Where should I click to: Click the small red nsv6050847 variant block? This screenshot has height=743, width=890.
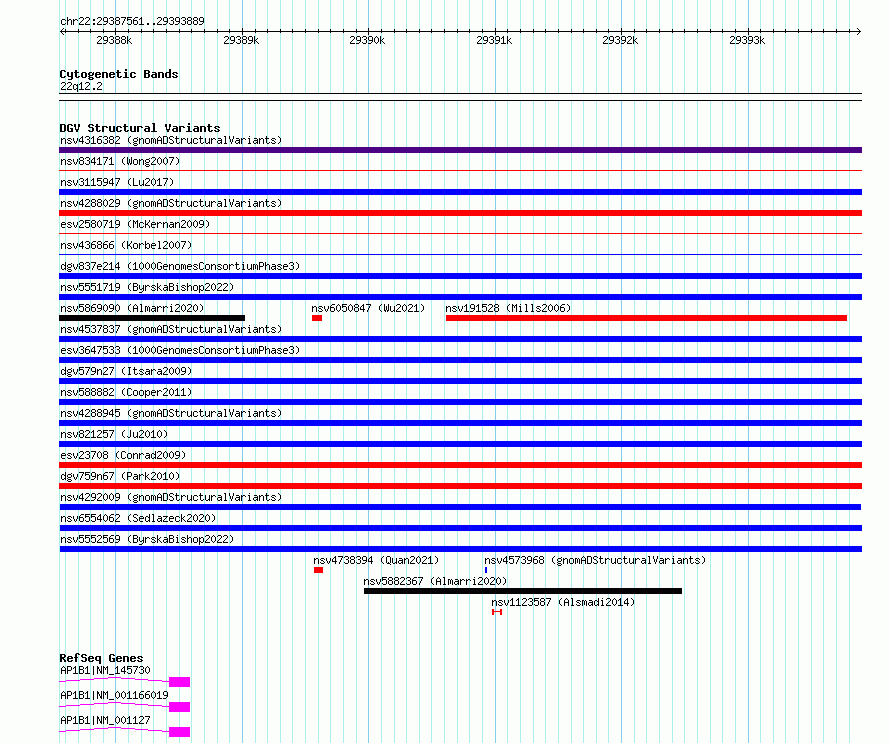pos(317,318)
